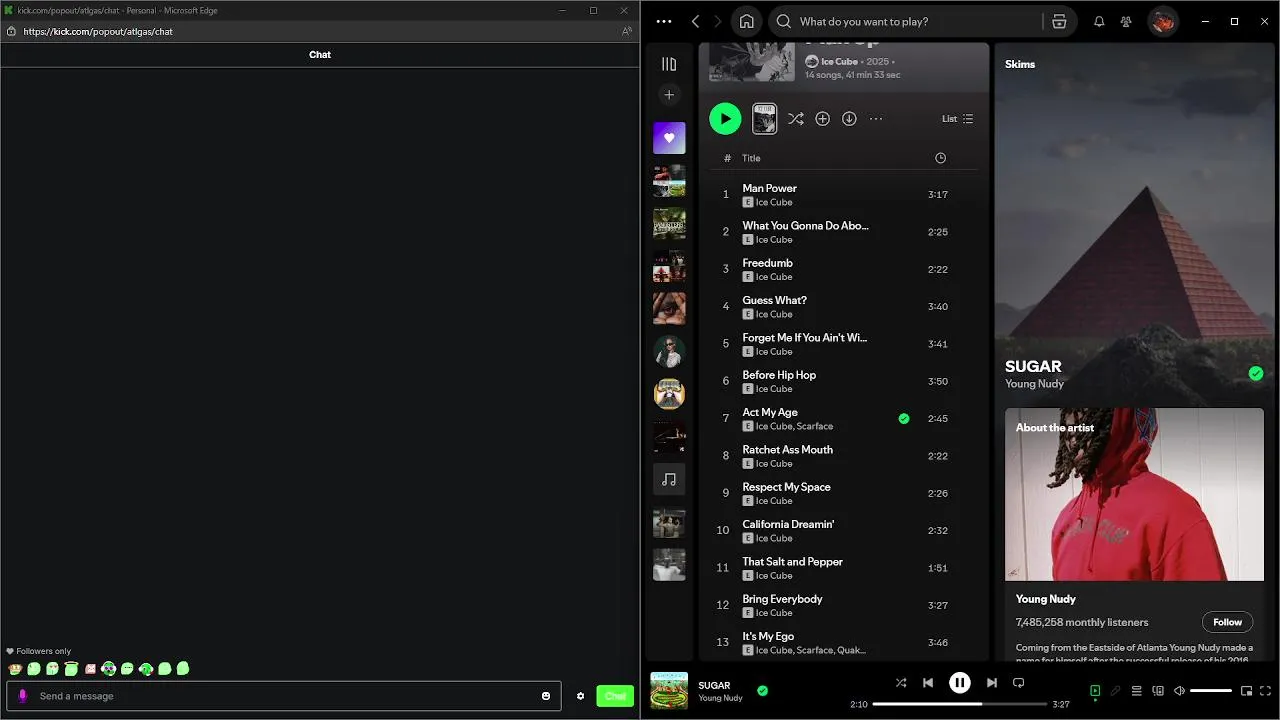Add album to Your Library
1280x720 pixels.
point(822,119)
